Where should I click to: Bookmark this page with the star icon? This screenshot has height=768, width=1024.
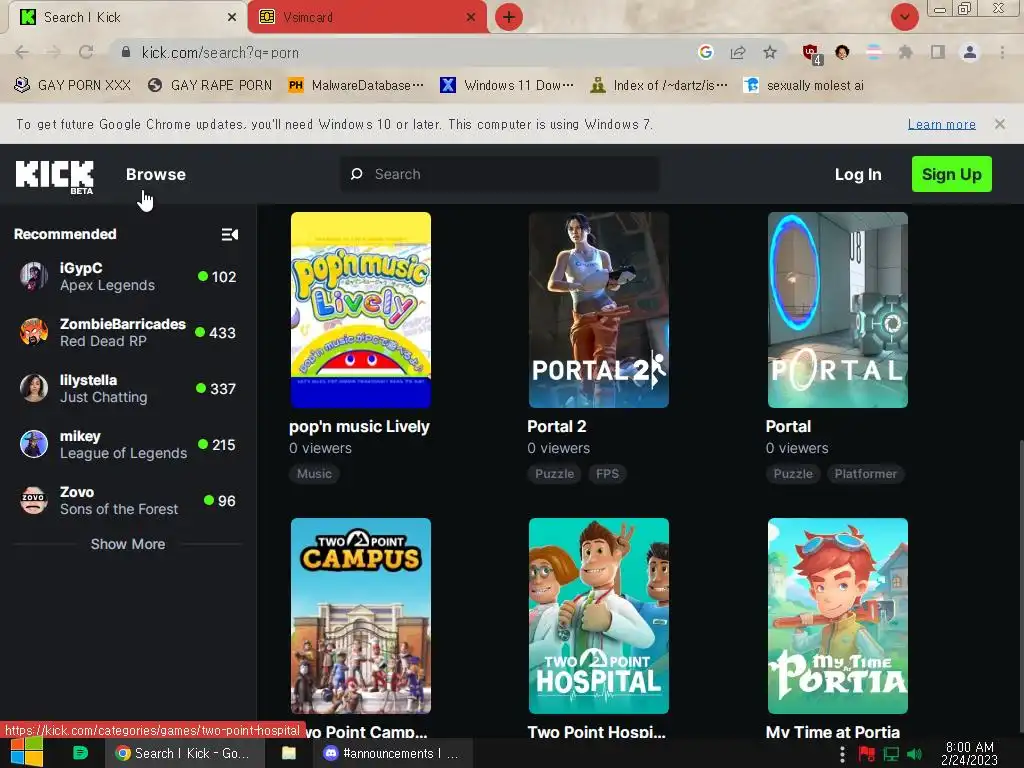[x=770, y=52]
